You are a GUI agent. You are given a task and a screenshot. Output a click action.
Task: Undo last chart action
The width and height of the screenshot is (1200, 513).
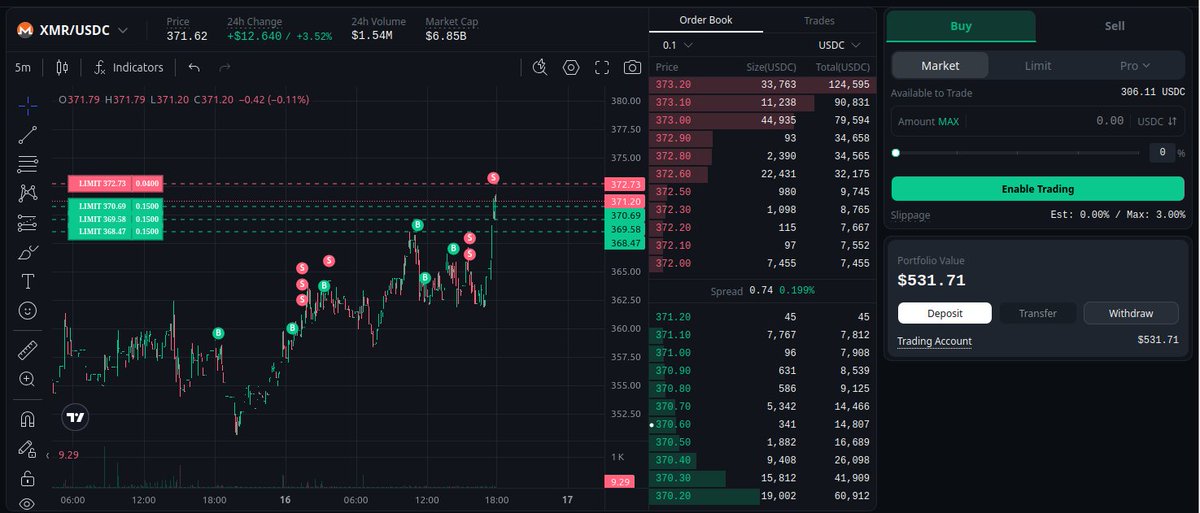(x=194, y=67)
